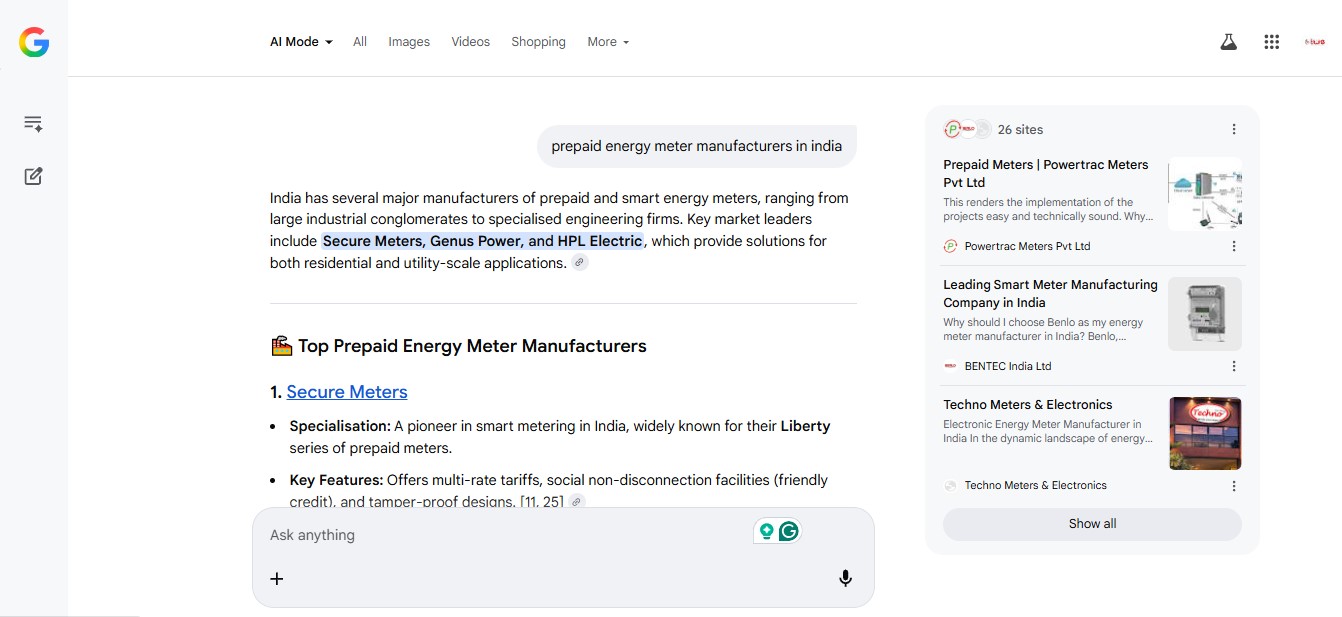Click the Grammarly icon in the input box
Image resolution: width=1342 pixels, height=617 pixels.
[789, 531]
